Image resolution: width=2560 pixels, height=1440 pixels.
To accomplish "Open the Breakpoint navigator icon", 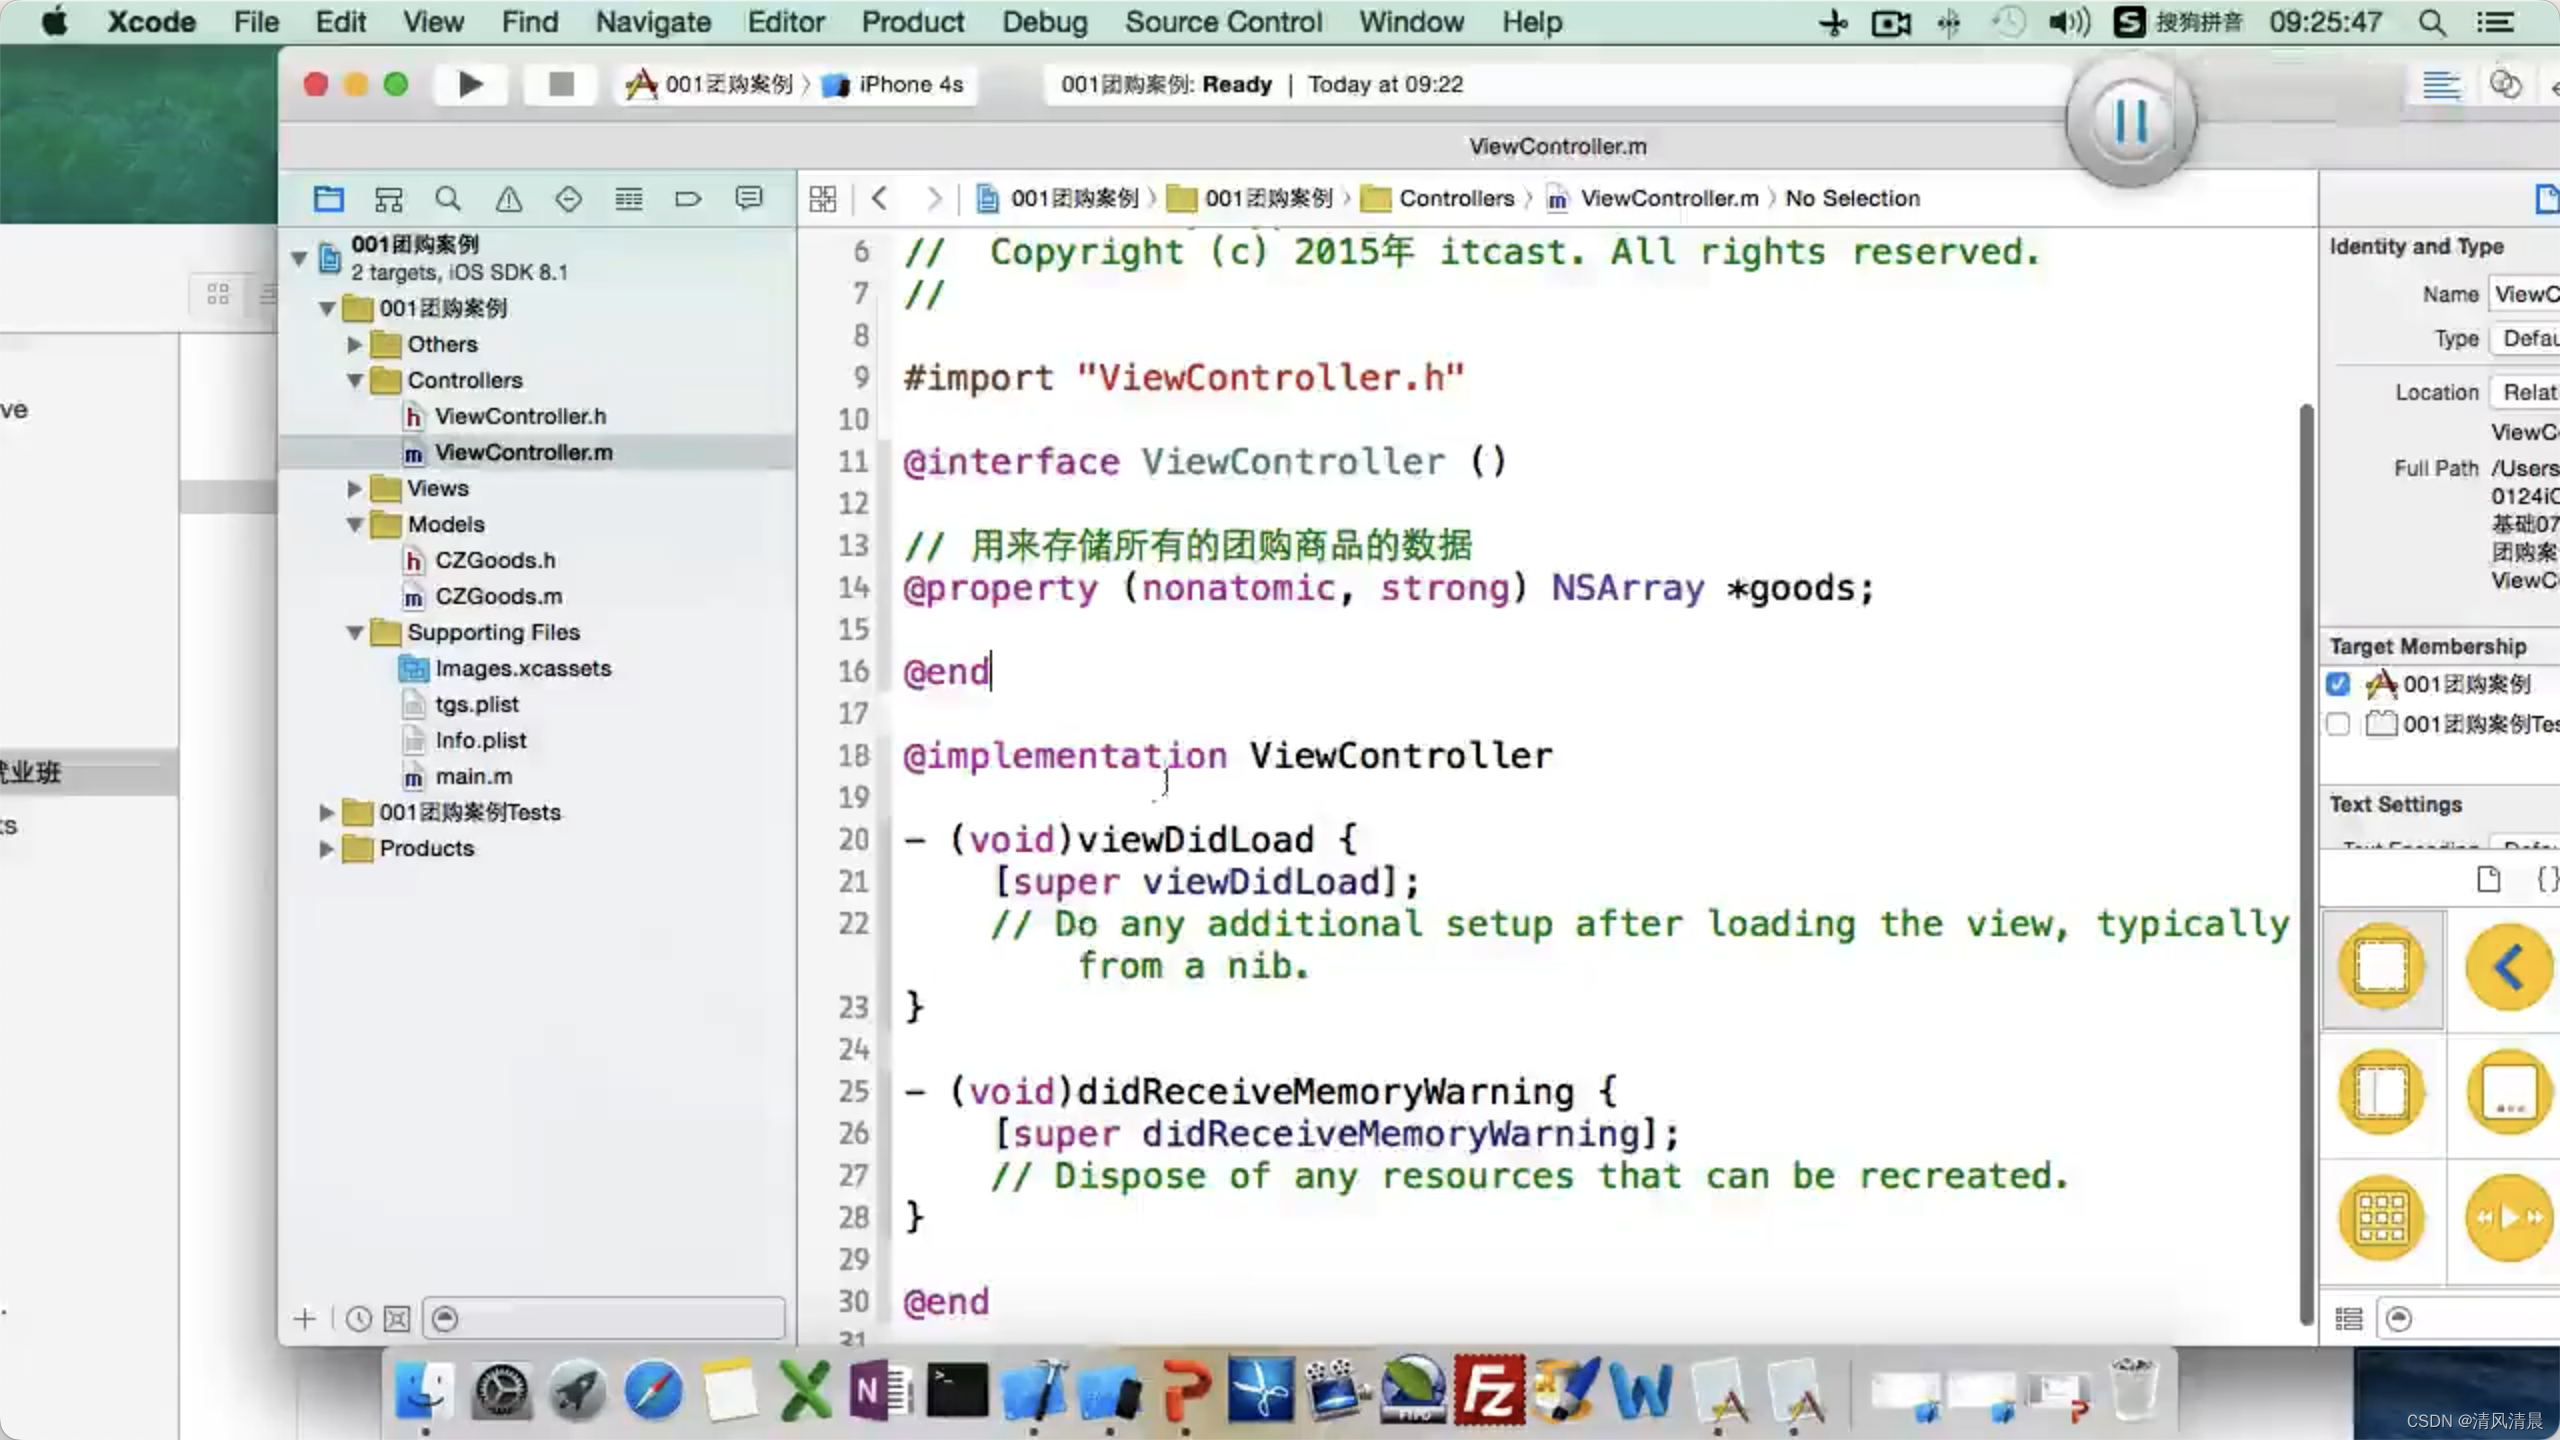I will (x=688, y=199).
